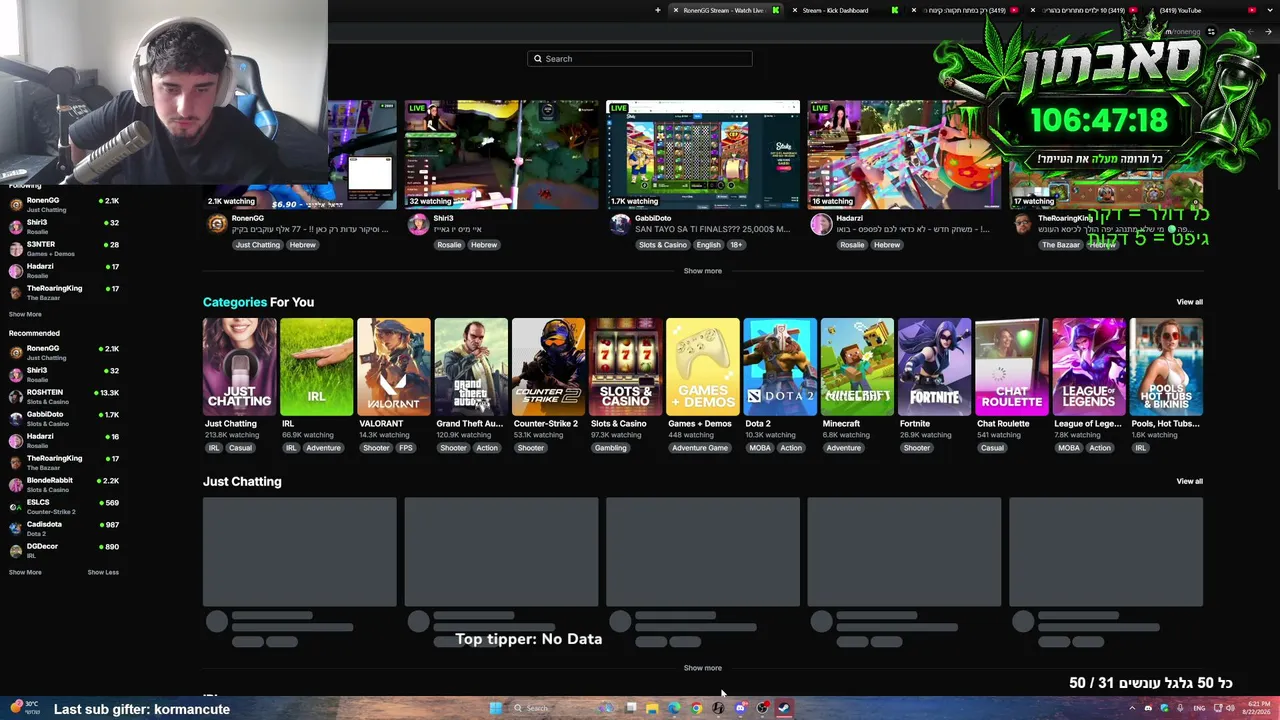Expand Following list with Show More

pyautogui.click(x=25, y=314)
